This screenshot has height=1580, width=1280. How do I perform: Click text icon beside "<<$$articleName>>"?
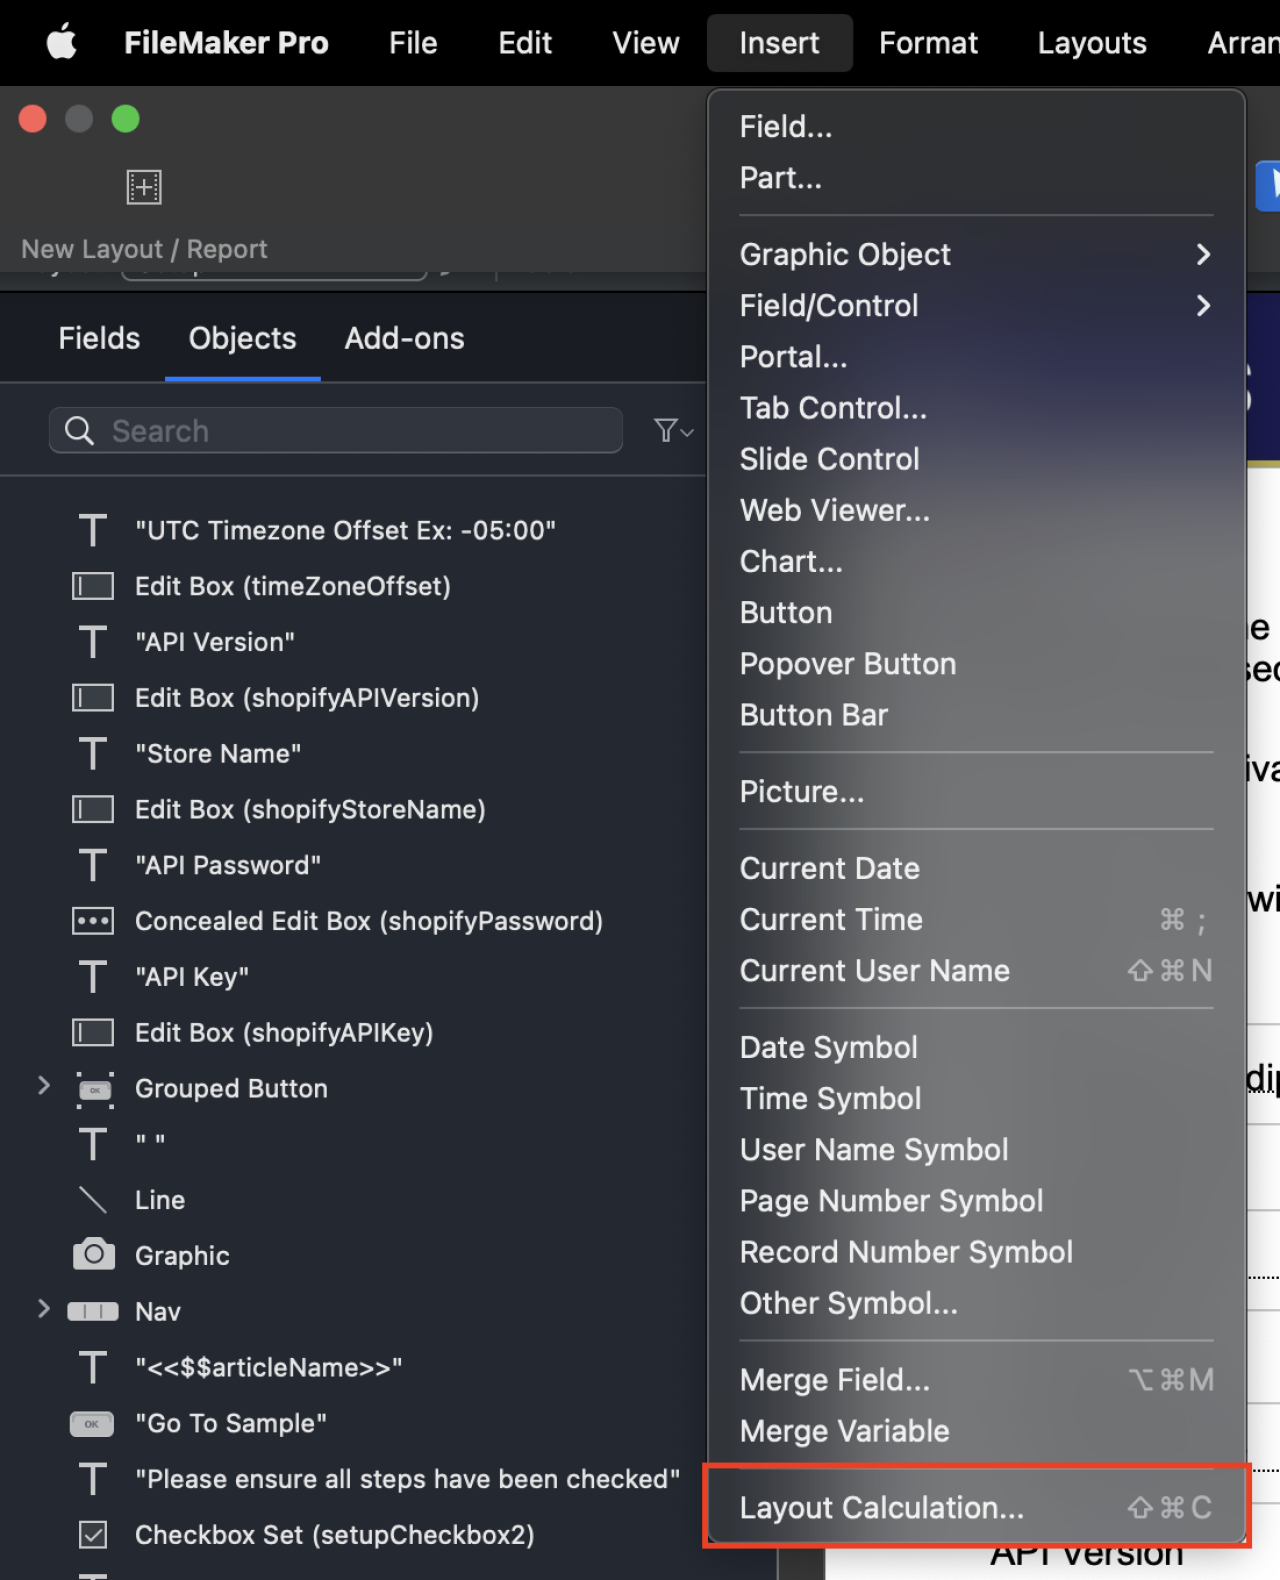pyautogui.click(x=93, y=1368)
